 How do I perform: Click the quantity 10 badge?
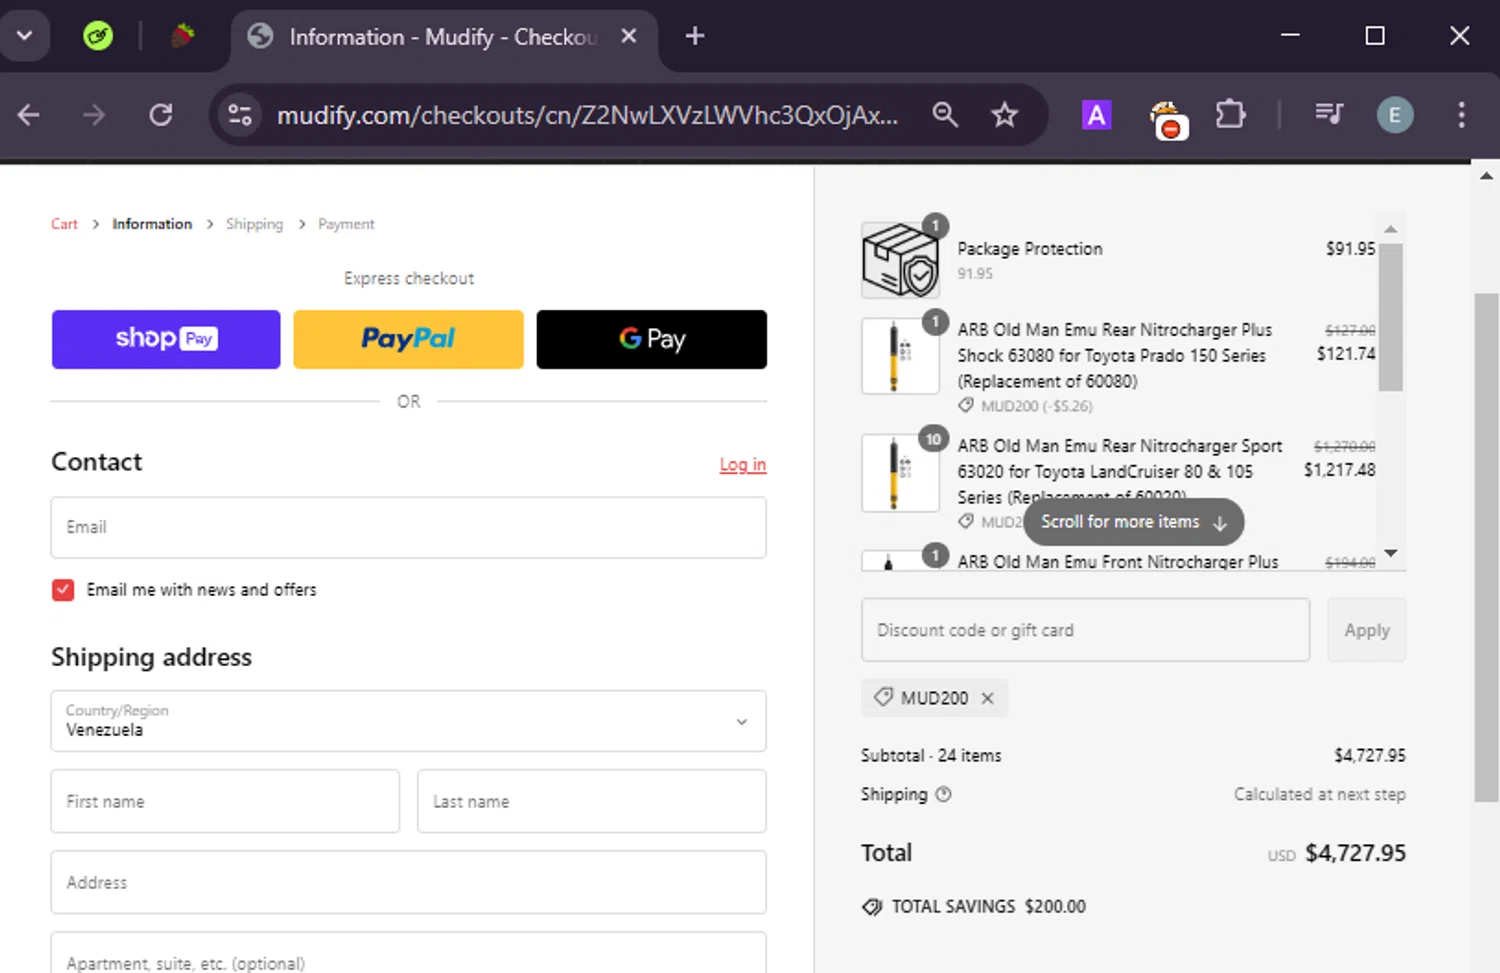(933, 439)
